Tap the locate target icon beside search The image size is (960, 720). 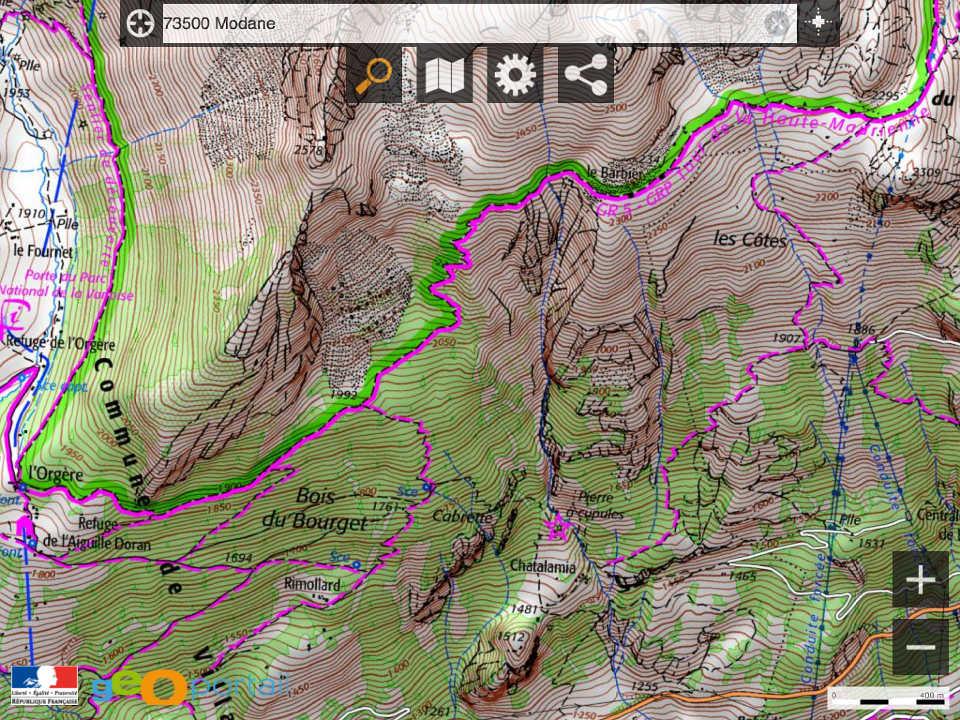point(141,22)
